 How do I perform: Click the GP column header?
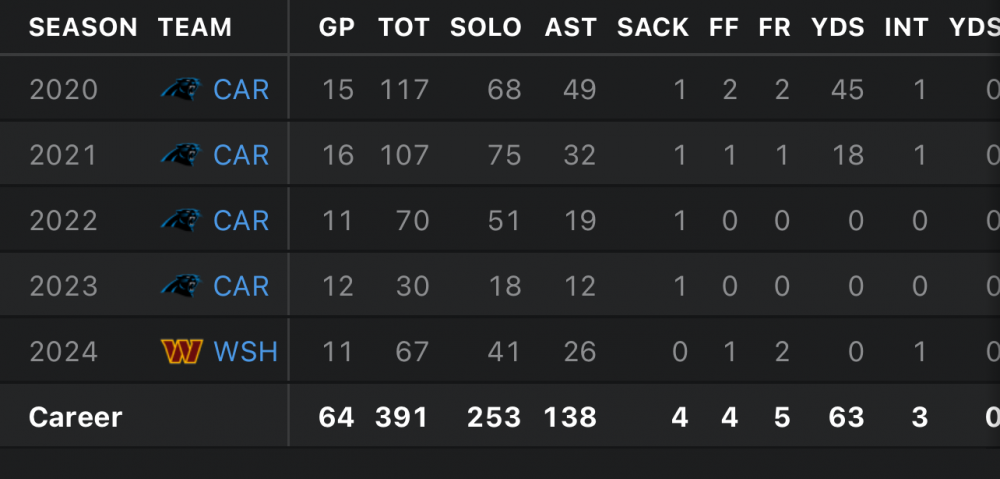[x=337, y=27]
